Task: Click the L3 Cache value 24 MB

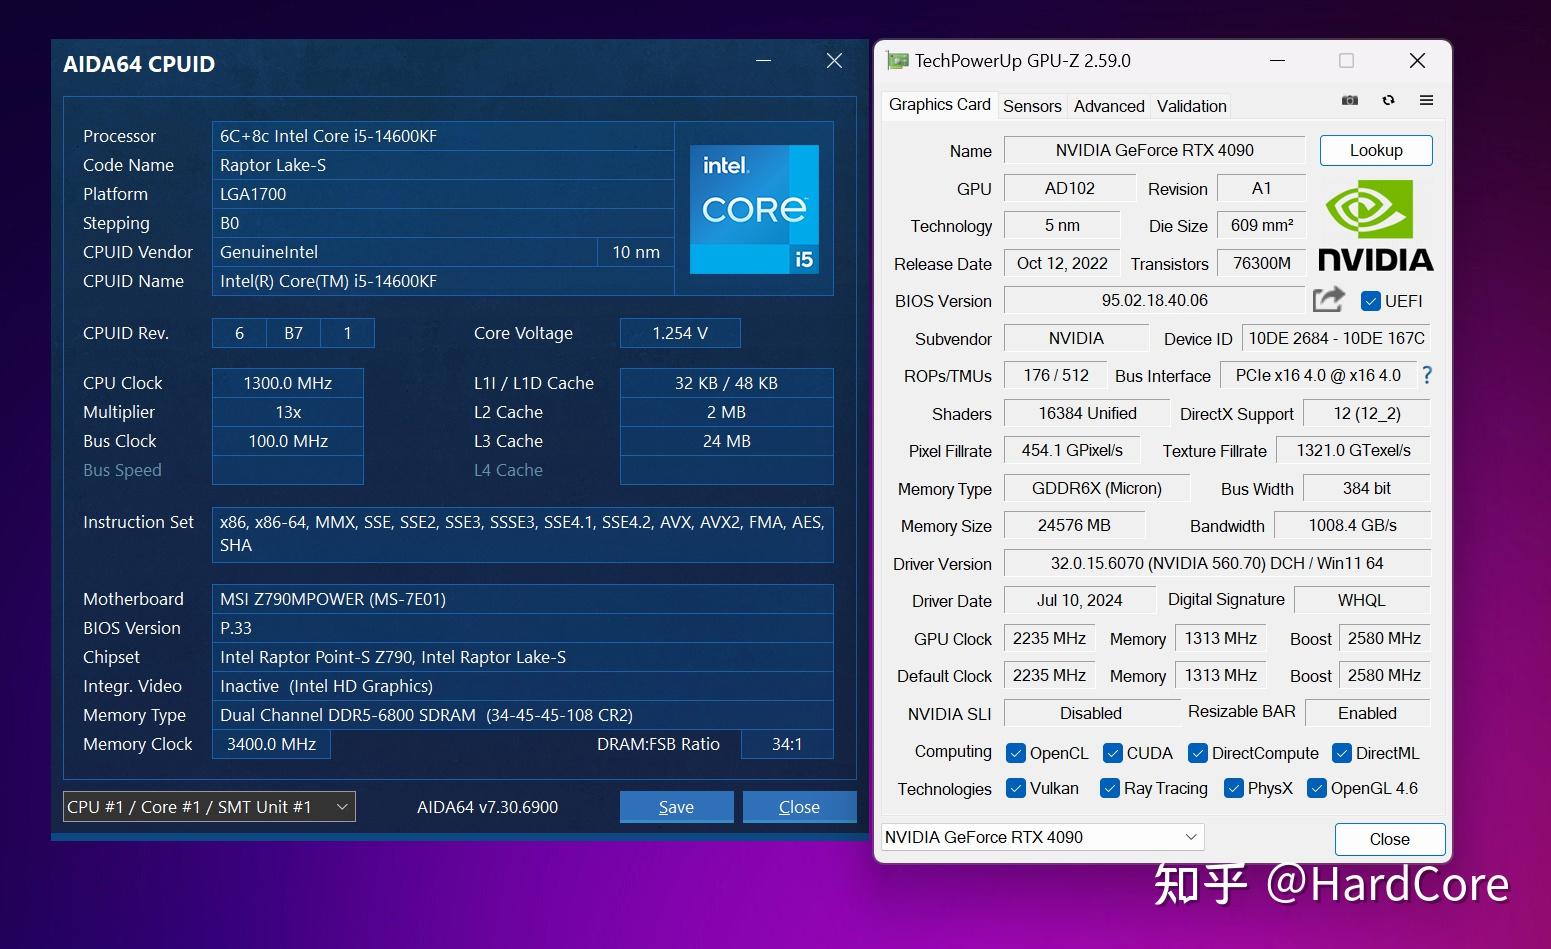Action: click(726, 441)
